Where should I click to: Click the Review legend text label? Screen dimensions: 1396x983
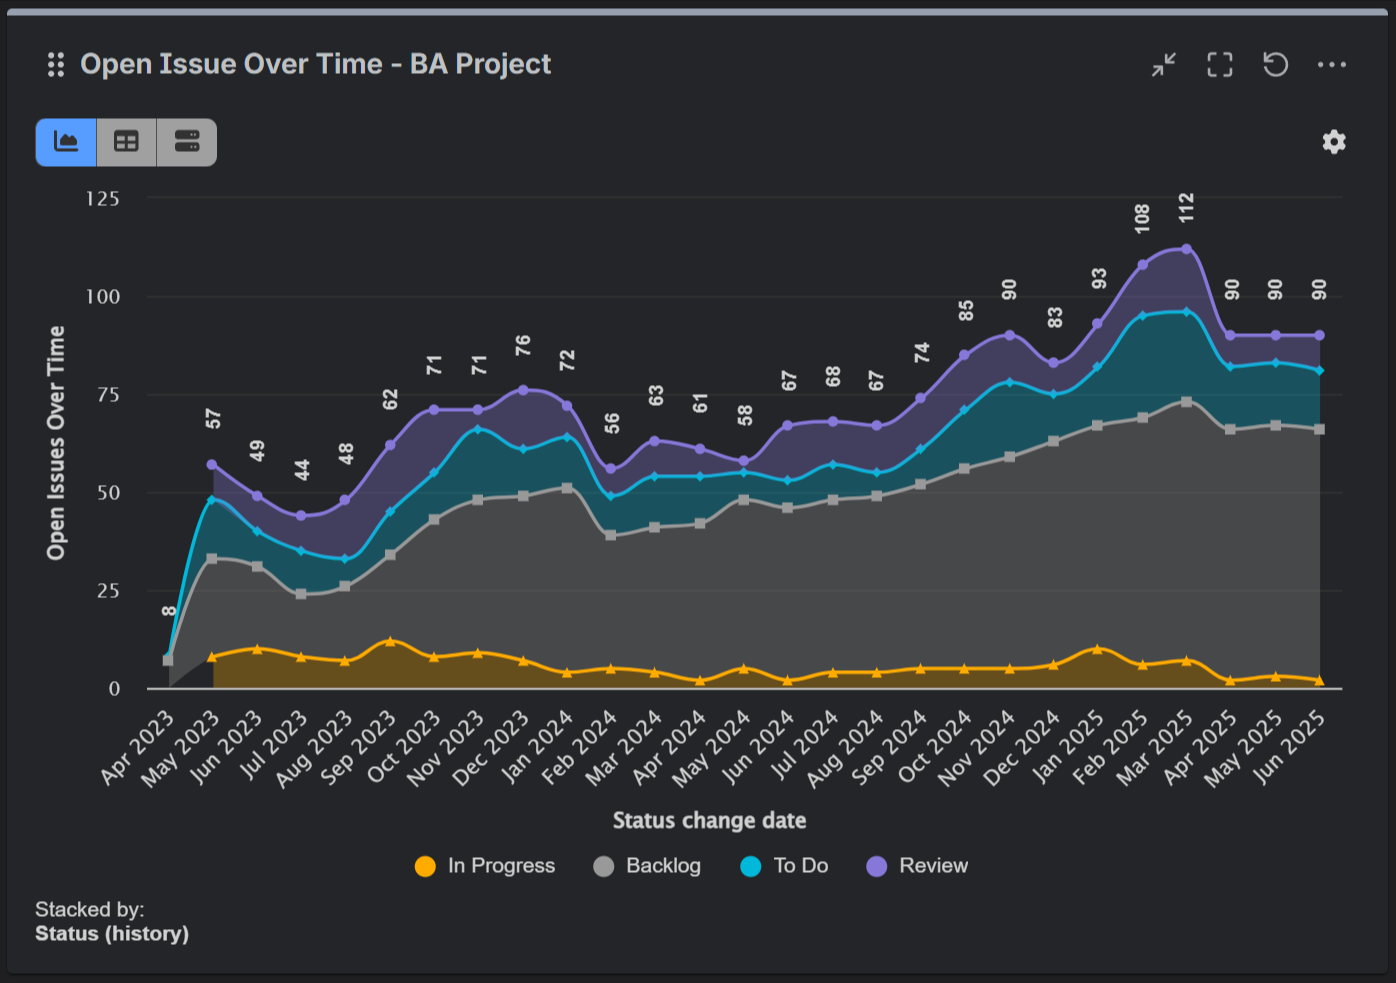click(x=934, y=866)
